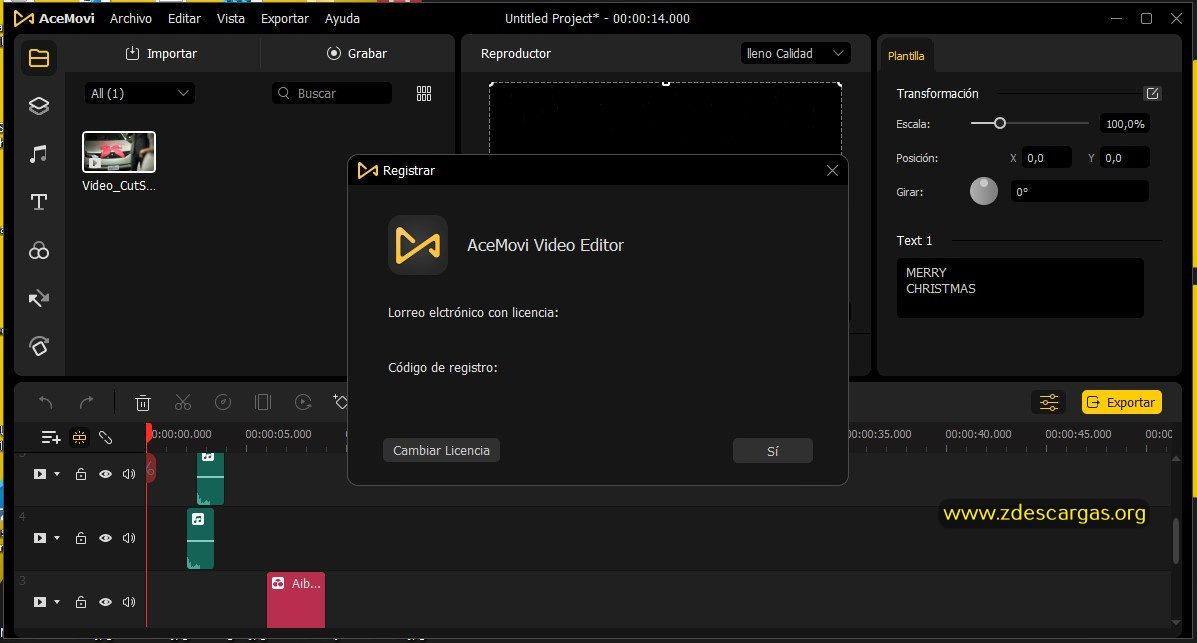This screenshot has height=643, width=1197.
Task: Toggle lock on track 5
Action: click(x=80, y=474)
